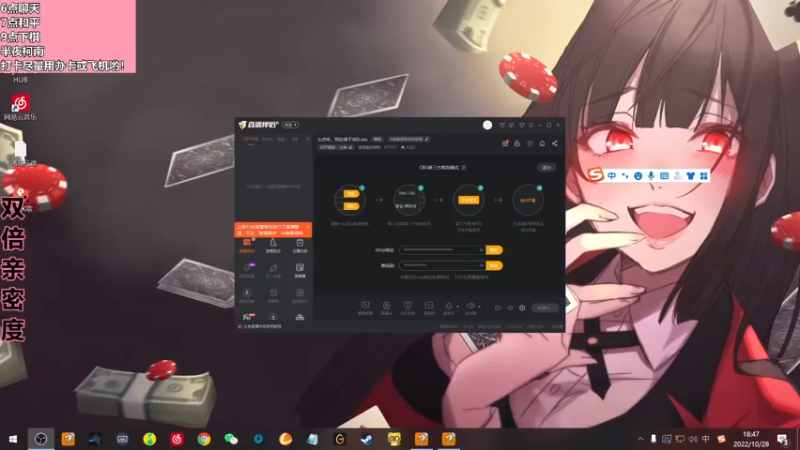Image resolution: width=800 pixels, height=450 pixels.
Task: Select the first scene tab underlined in orange
Action: 250,139
